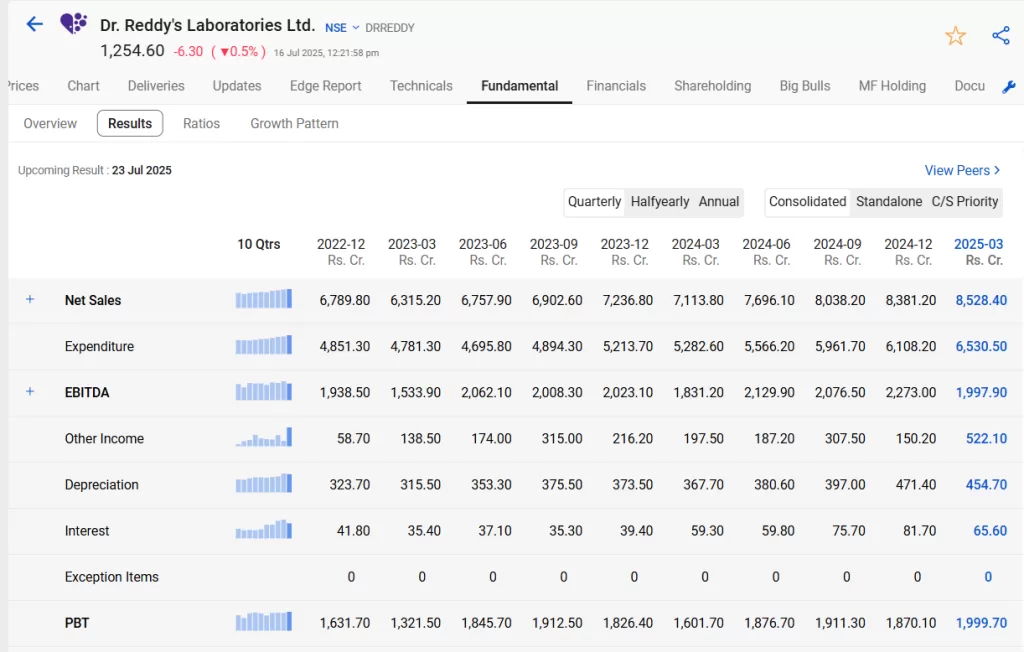The width and height of the screenshot is (1024, 652).
Task: Click PBT value 1,999.70
Action: tap(981, 623)
